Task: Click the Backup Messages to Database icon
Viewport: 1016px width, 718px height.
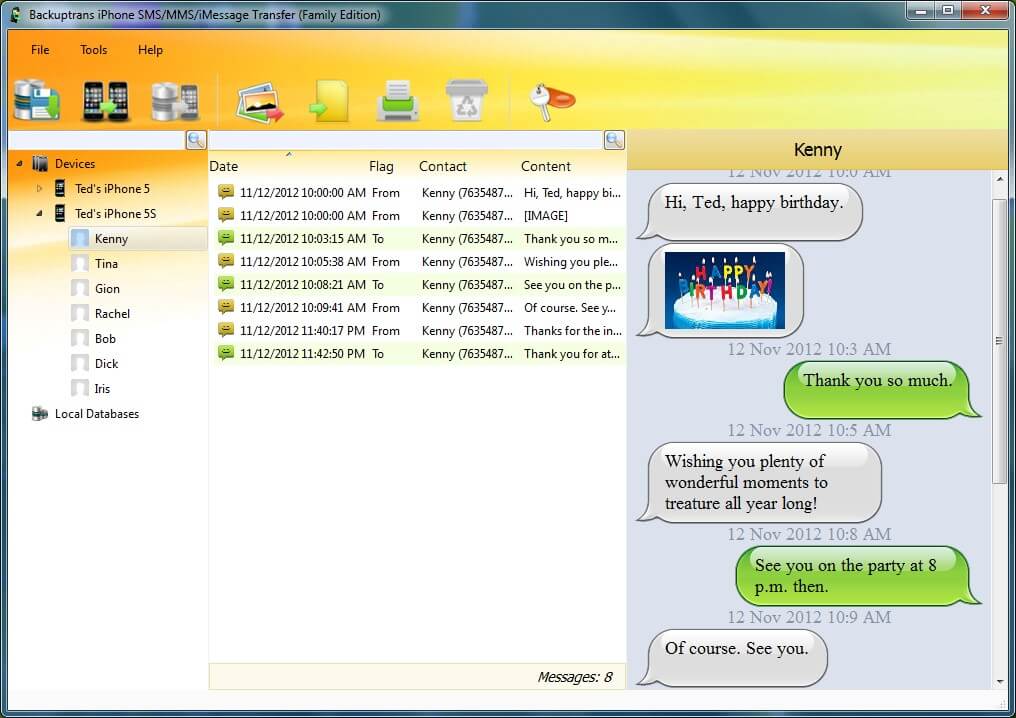Action: pyautogui.click(x=37, y=100)
